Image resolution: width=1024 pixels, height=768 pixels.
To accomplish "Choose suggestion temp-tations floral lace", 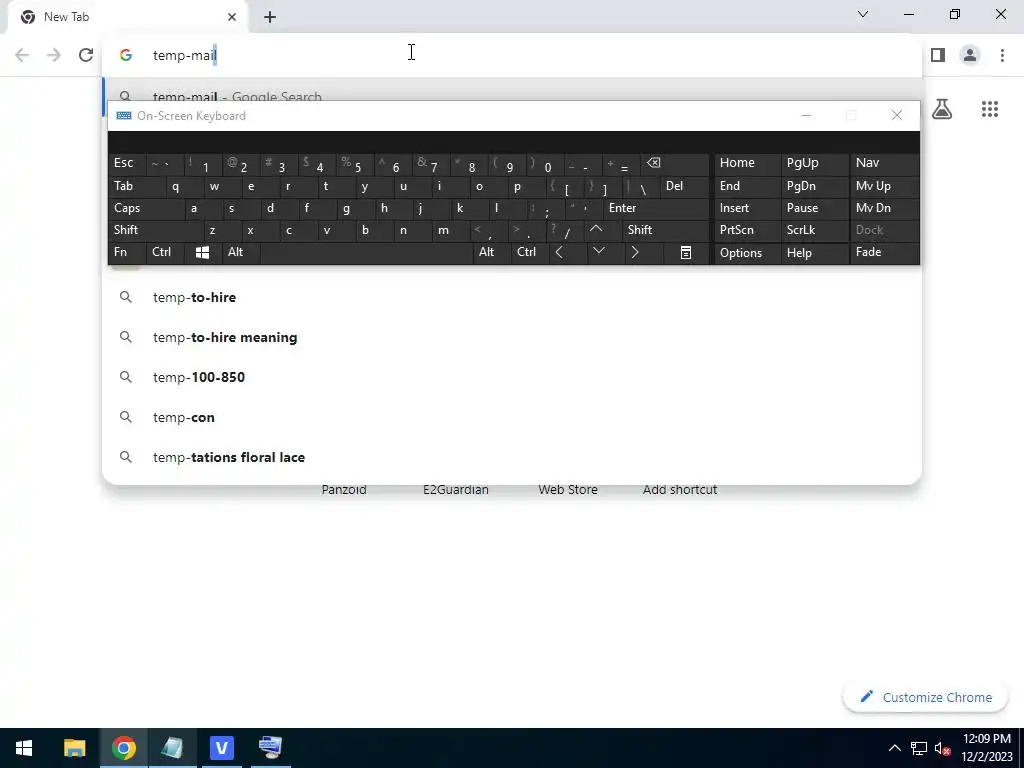I will coord(512,456).
